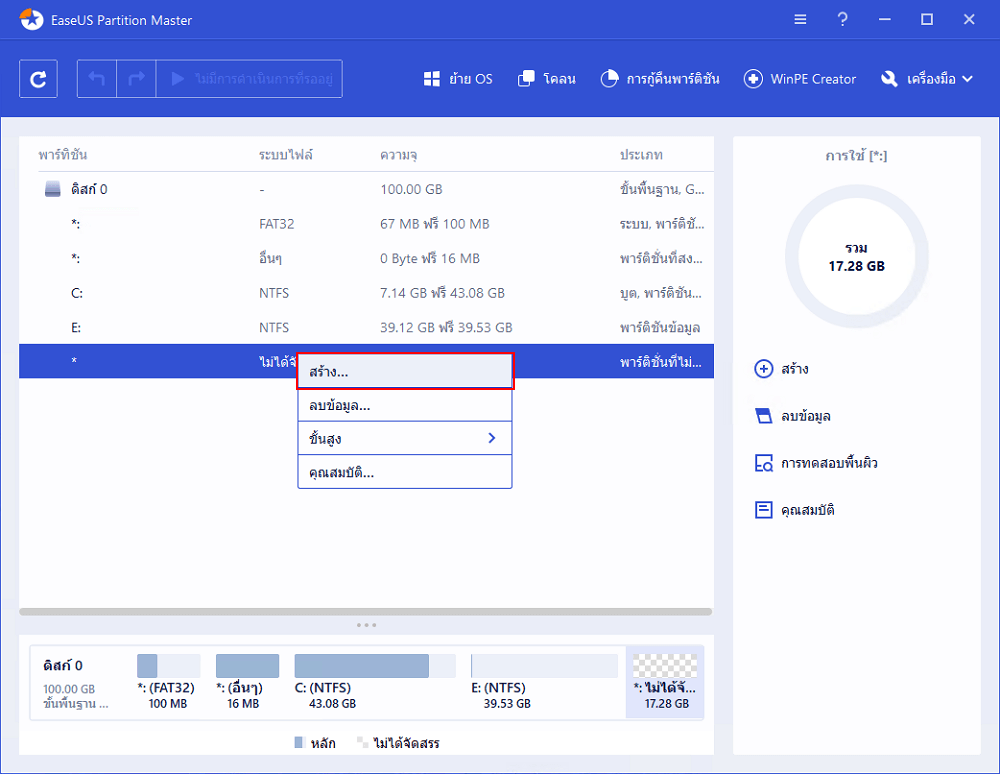Click the C: (NTFS) 43.08 GB disk map block
The height and width of the screenshot is (774, 1000).
pyautogui.click(x=374, y=681)
